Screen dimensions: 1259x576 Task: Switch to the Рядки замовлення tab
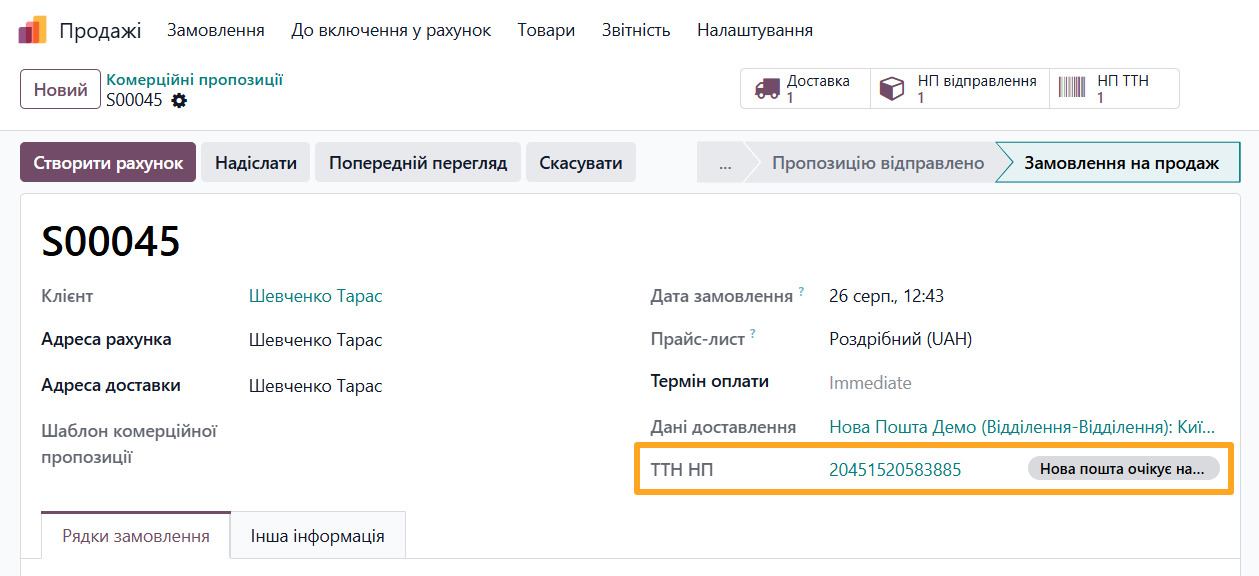click(136, 536)
